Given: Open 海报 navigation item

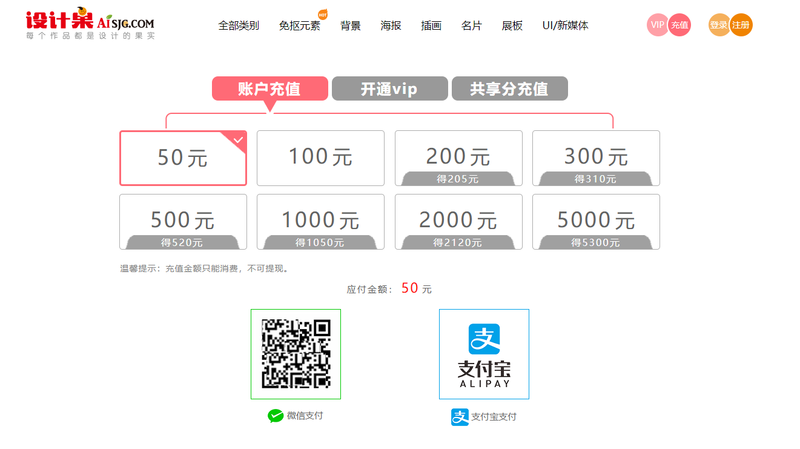Looking at the screenshot, I should tap(391, 26).
